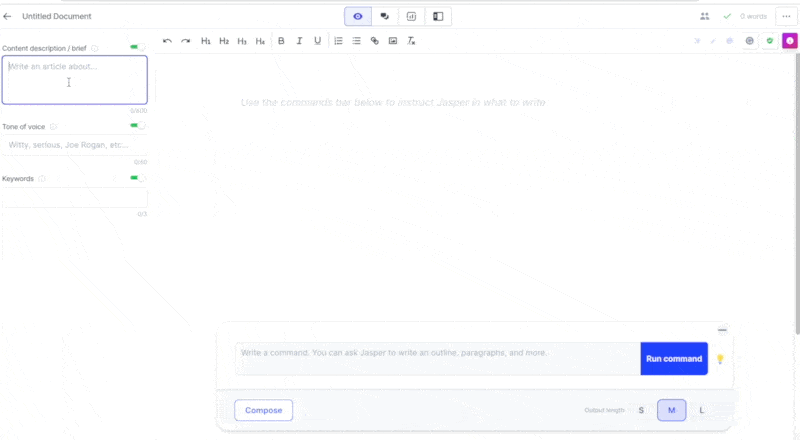
Task: Toggle Tone of voice switch
Action: [137, 126]
